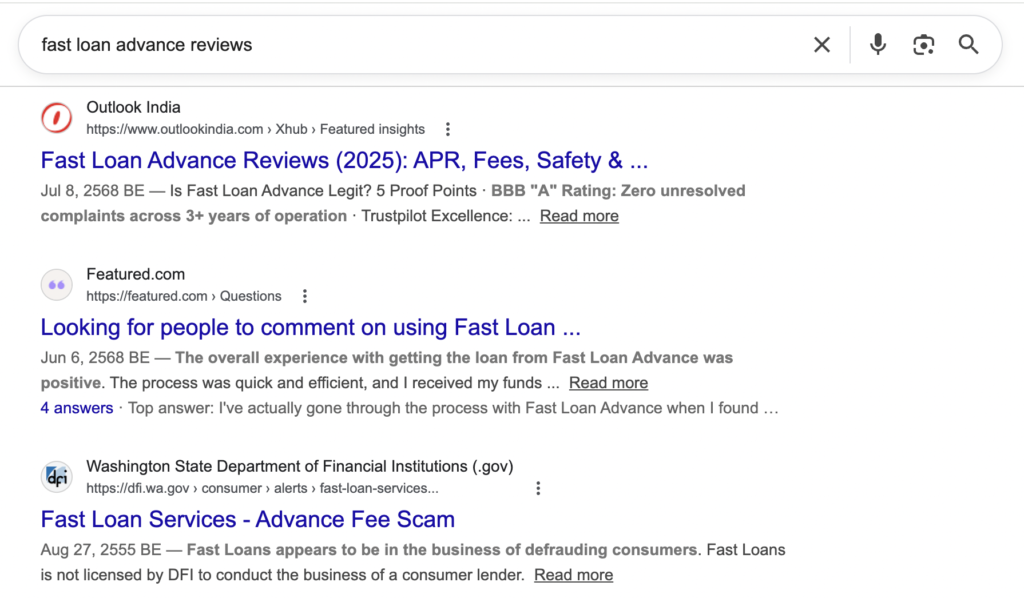
Task: Open 'Fast Loan Services - Advance Fee Scam'
Action: pos(247,519)
